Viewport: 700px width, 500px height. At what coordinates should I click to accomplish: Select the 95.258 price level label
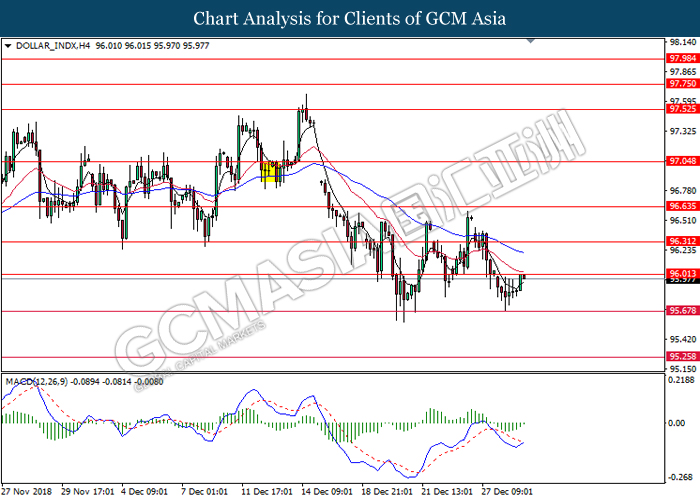pos(683,357)
